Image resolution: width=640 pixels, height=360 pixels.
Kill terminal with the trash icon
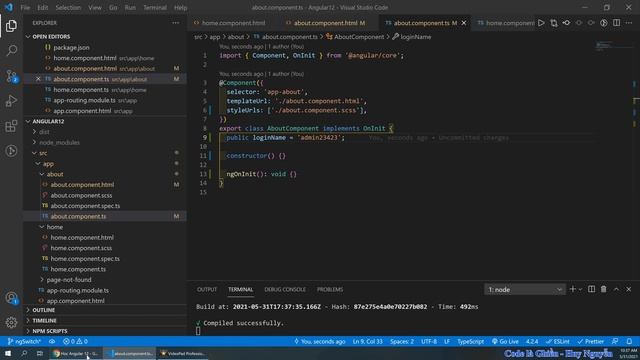604,289
